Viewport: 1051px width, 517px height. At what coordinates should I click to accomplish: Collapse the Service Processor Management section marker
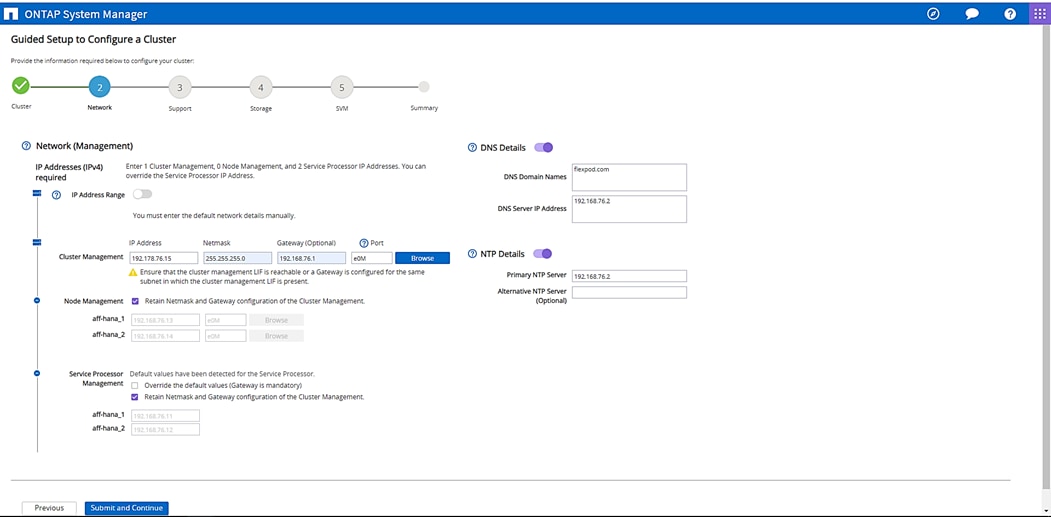pos(37,373)
